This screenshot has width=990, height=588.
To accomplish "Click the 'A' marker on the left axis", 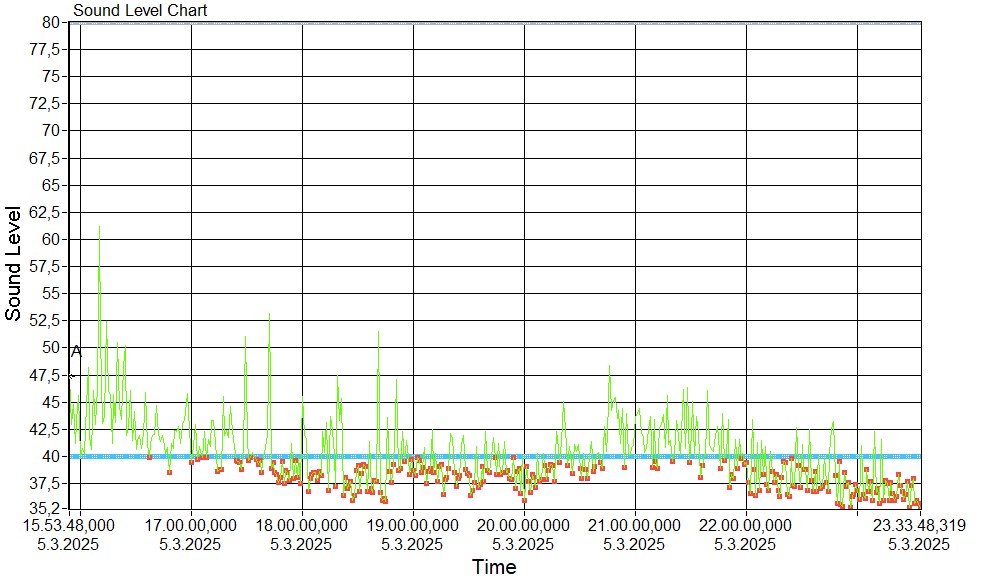I will pyautogui.click(x=76, y=351).
